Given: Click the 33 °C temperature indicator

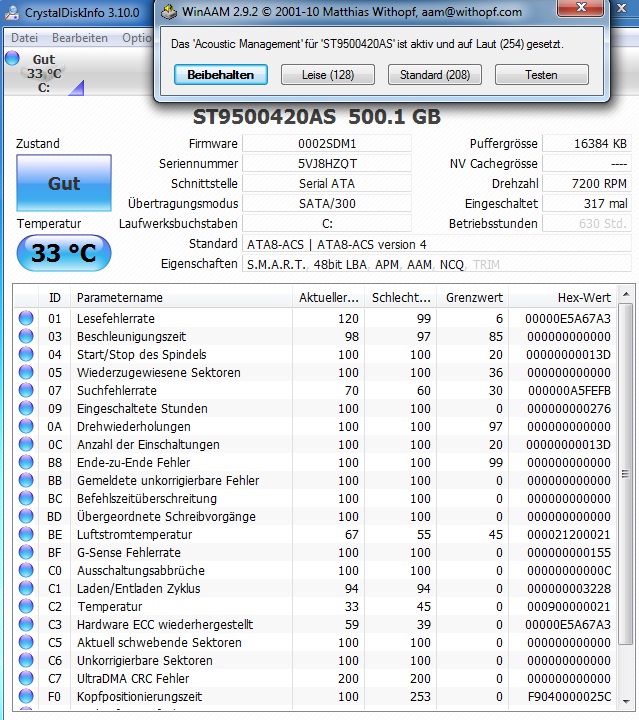Looking at the screenshot, I should pyautogui.click(x=64, y=253).
